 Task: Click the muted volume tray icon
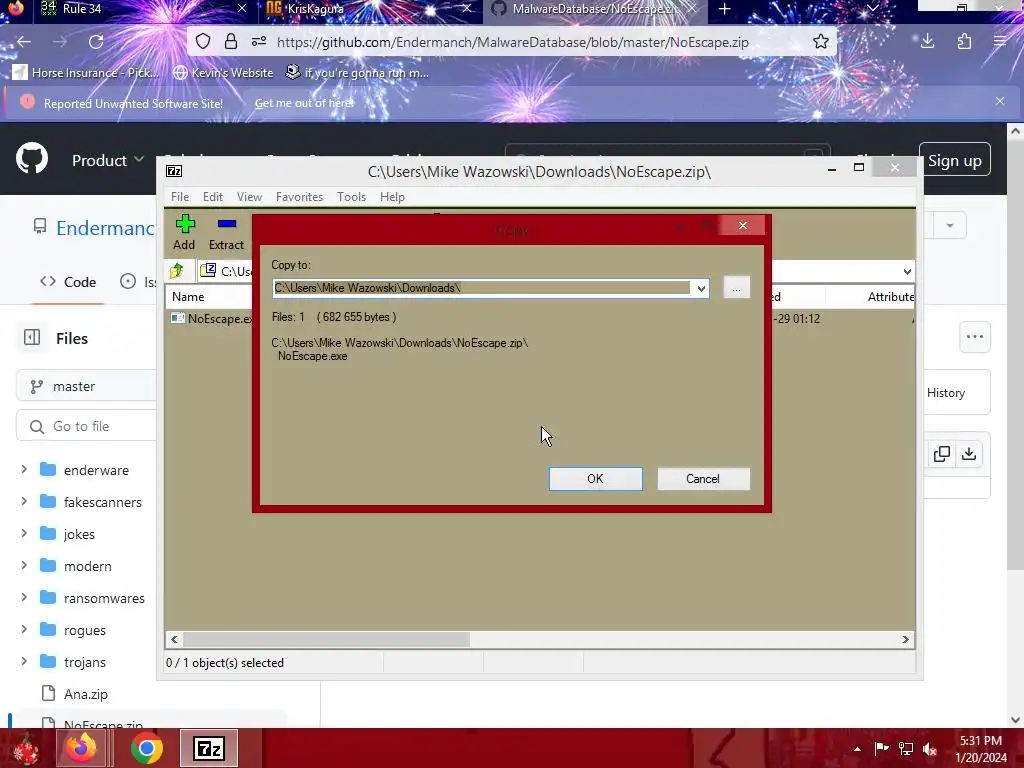click(930, 749)
